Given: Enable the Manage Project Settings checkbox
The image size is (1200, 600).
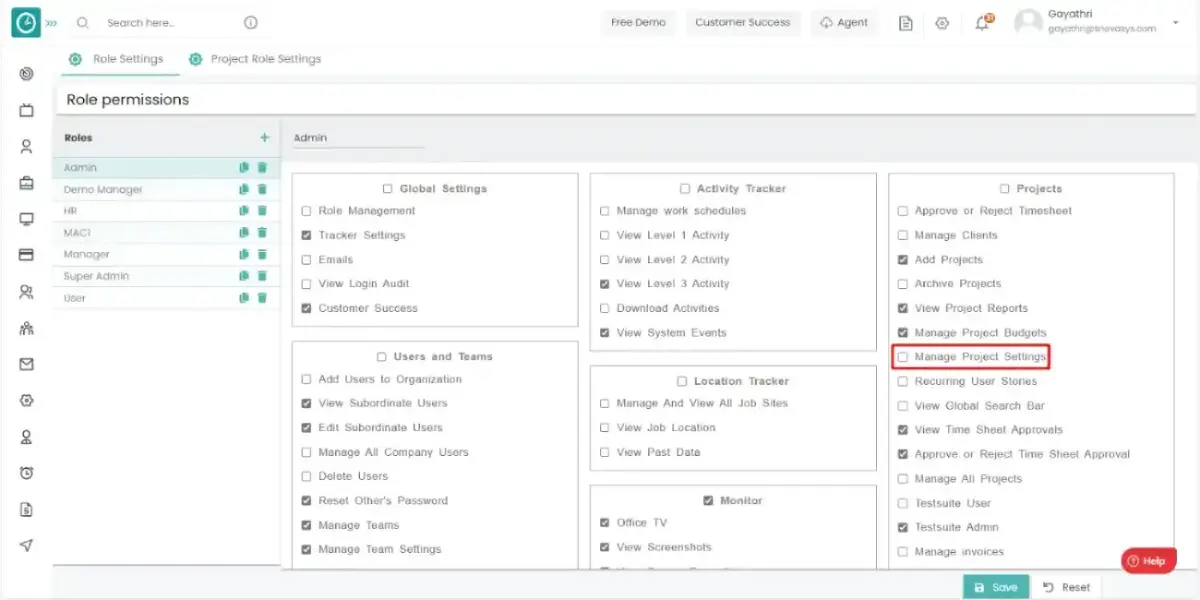Looking at the screenshot, I should [903, 357].
